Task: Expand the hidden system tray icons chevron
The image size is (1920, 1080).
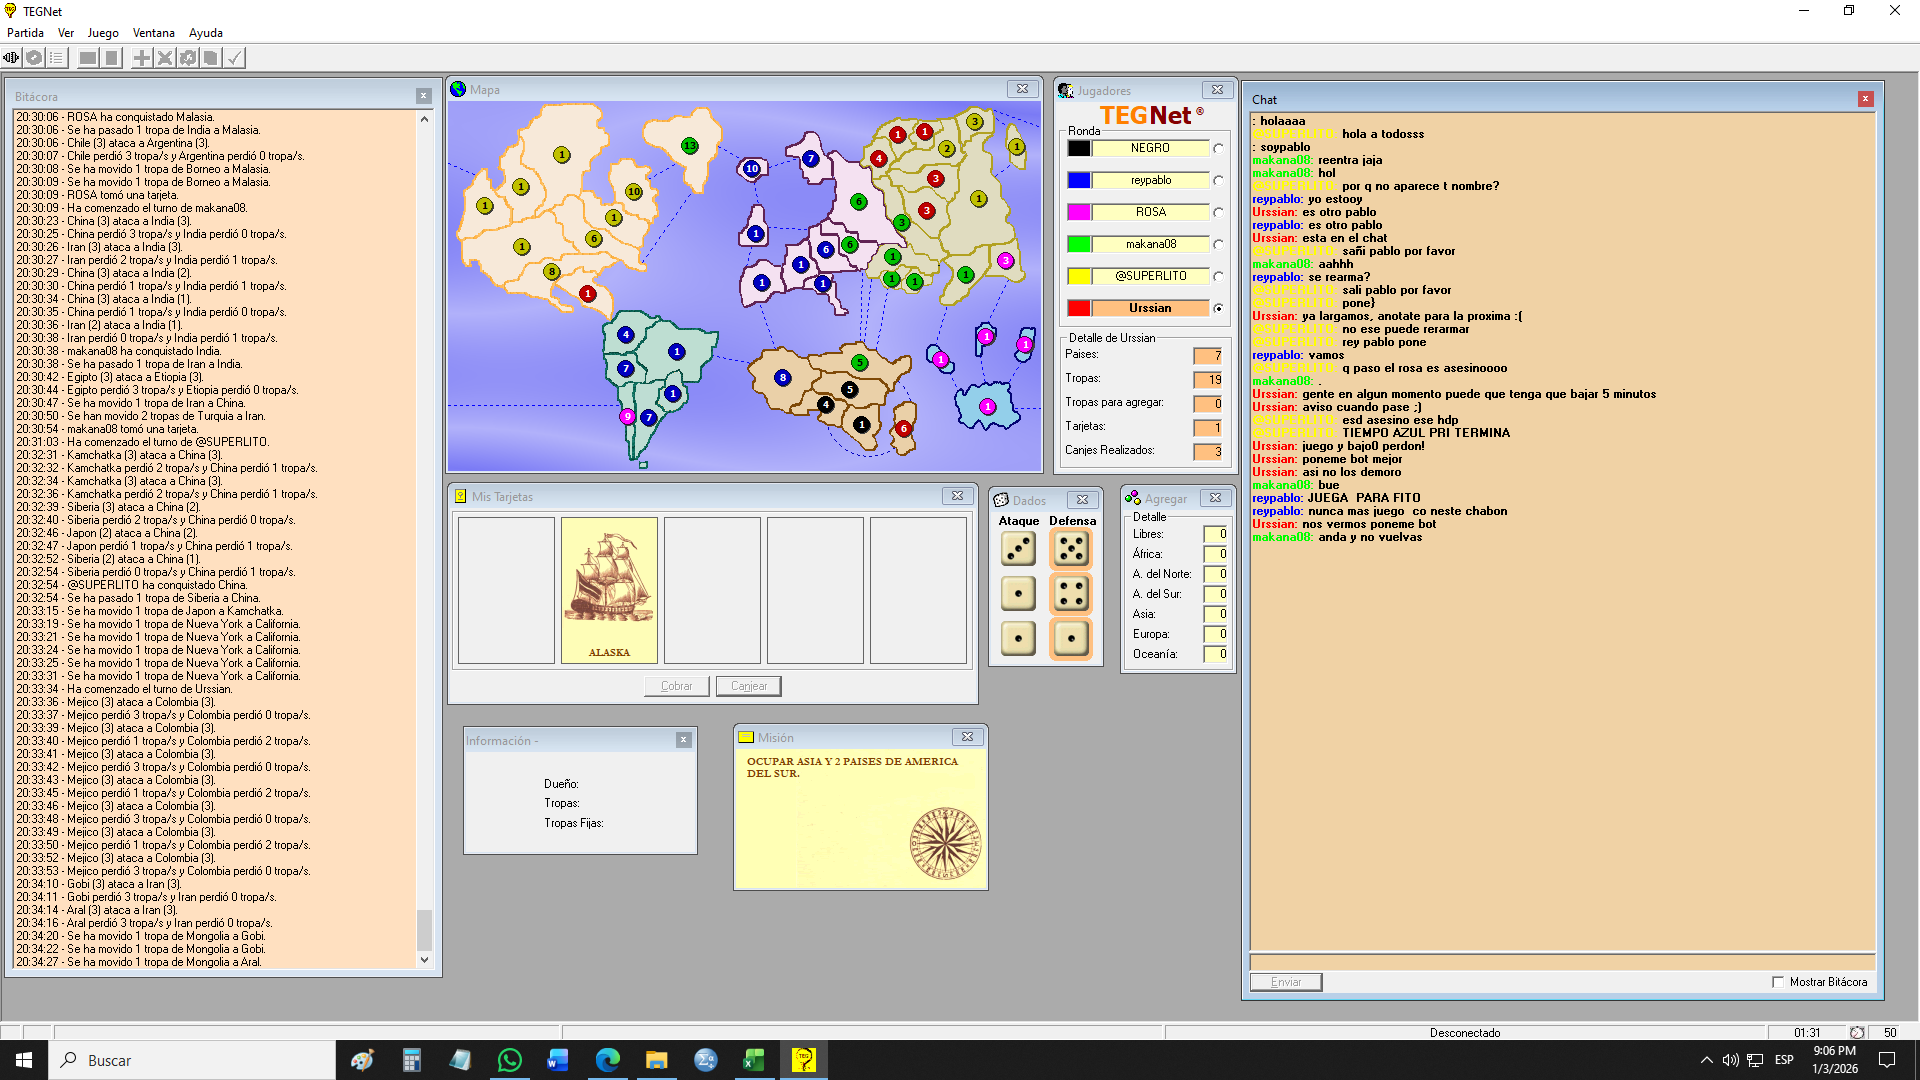Action: click(1706, 1060)
